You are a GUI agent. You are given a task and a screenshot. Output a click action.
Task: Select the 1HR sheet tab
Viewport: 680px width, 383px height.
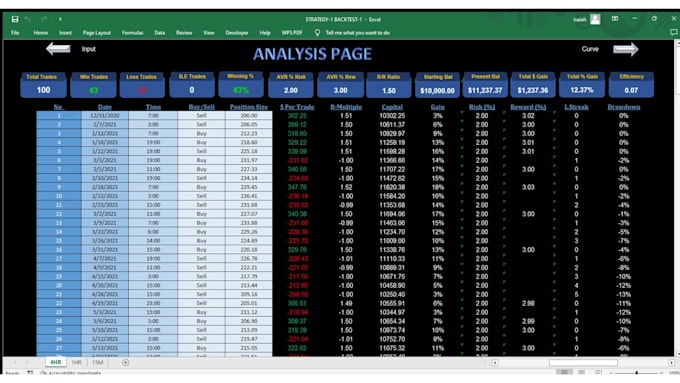[x=76, y=362]
